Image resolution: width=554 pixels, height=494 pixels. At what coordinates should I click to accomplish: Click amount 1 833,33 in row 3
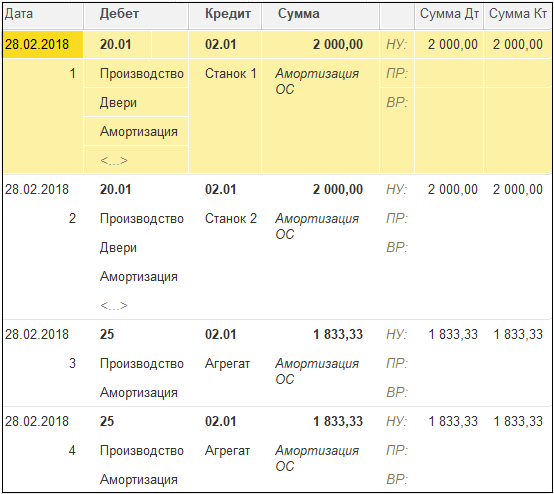338,334
